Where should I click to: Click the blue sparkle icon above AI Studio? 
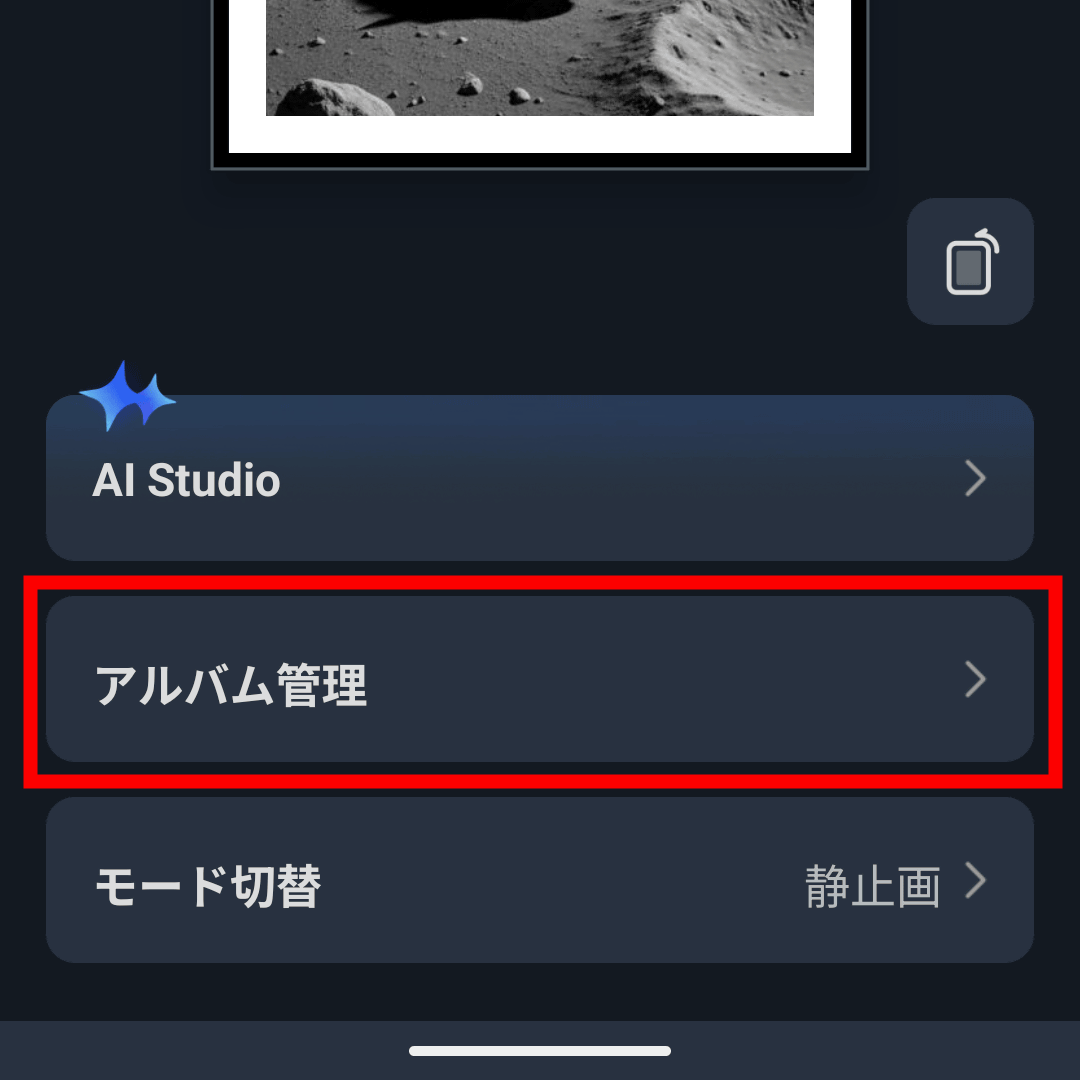127,396
